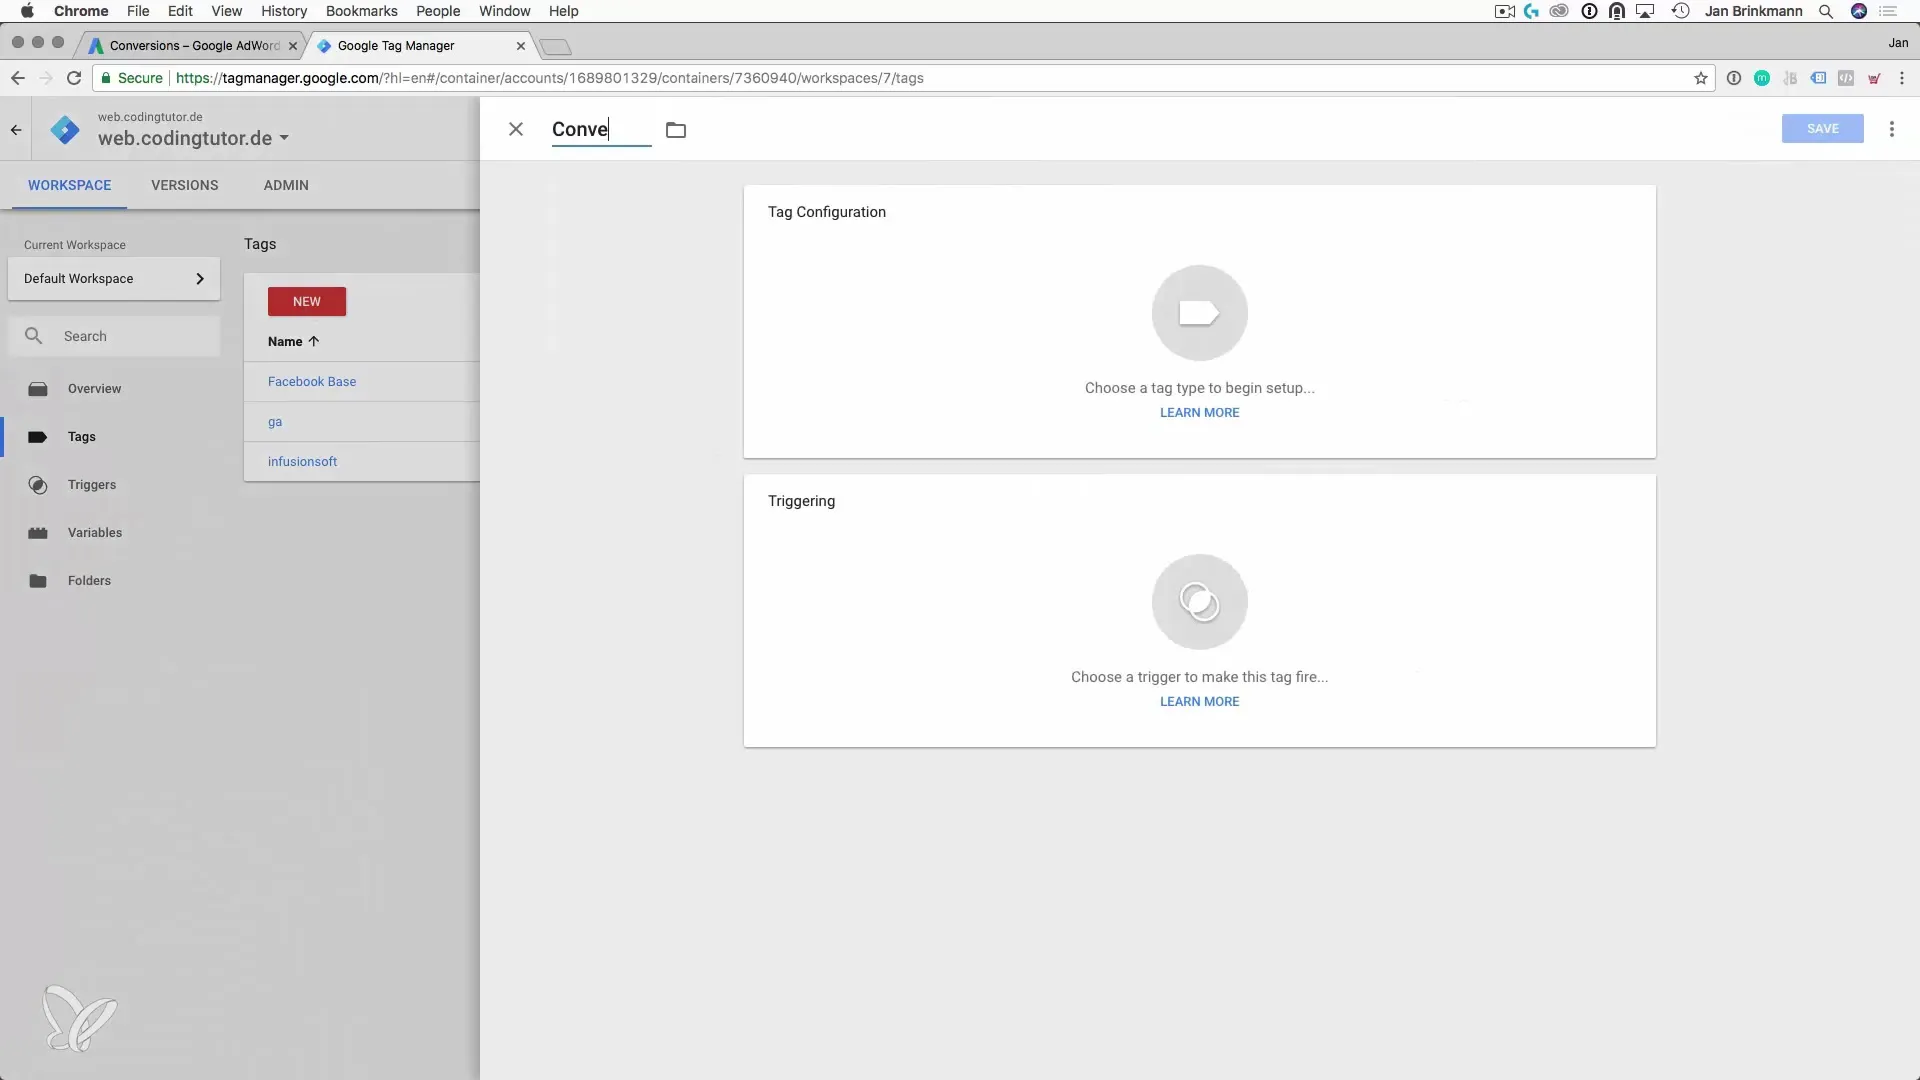The width and height of the screenshot is (1920, 1080).
Task: Click the Tags icon in the sidebar
Action: [38, 437]
